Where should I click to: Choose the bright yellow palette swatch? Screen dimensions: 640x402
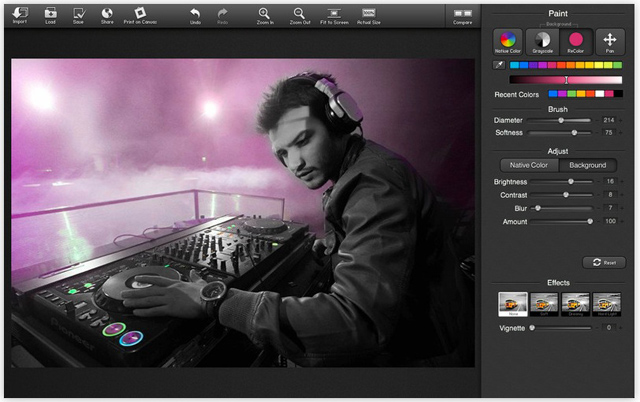[598, 65]
